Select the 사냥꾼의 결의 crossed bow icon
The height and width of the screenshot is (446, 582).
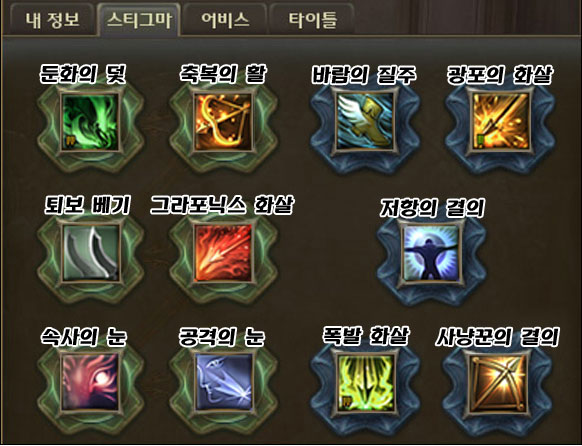click(x=498, y=383)
